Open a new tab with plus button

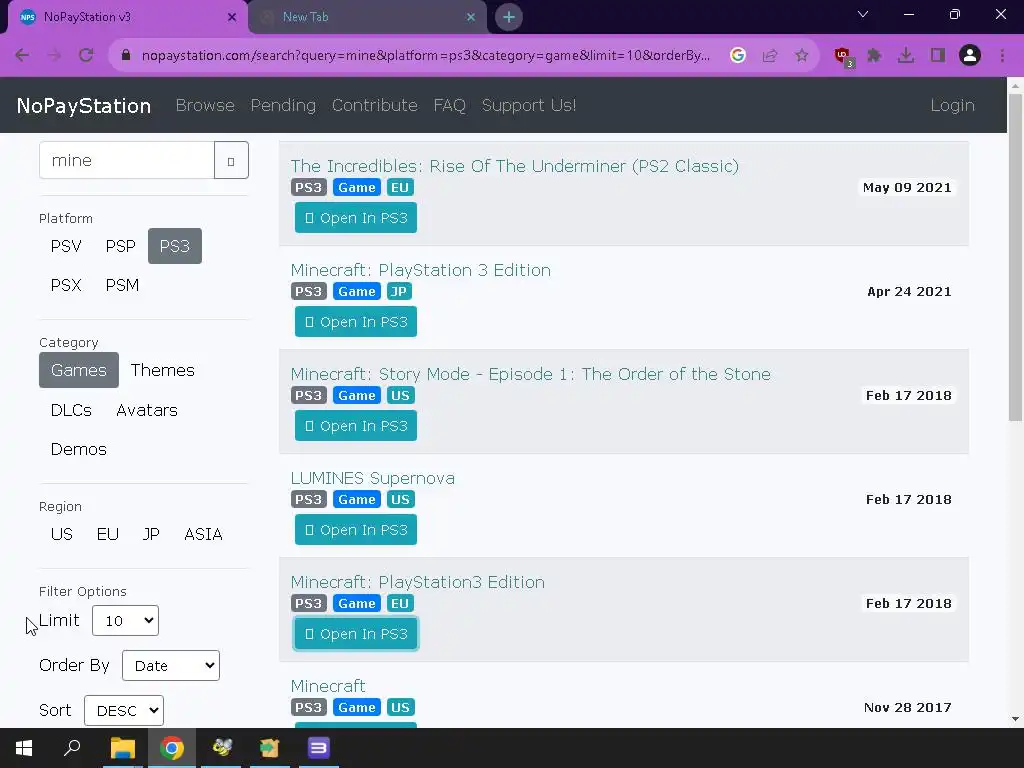[509, 17]
